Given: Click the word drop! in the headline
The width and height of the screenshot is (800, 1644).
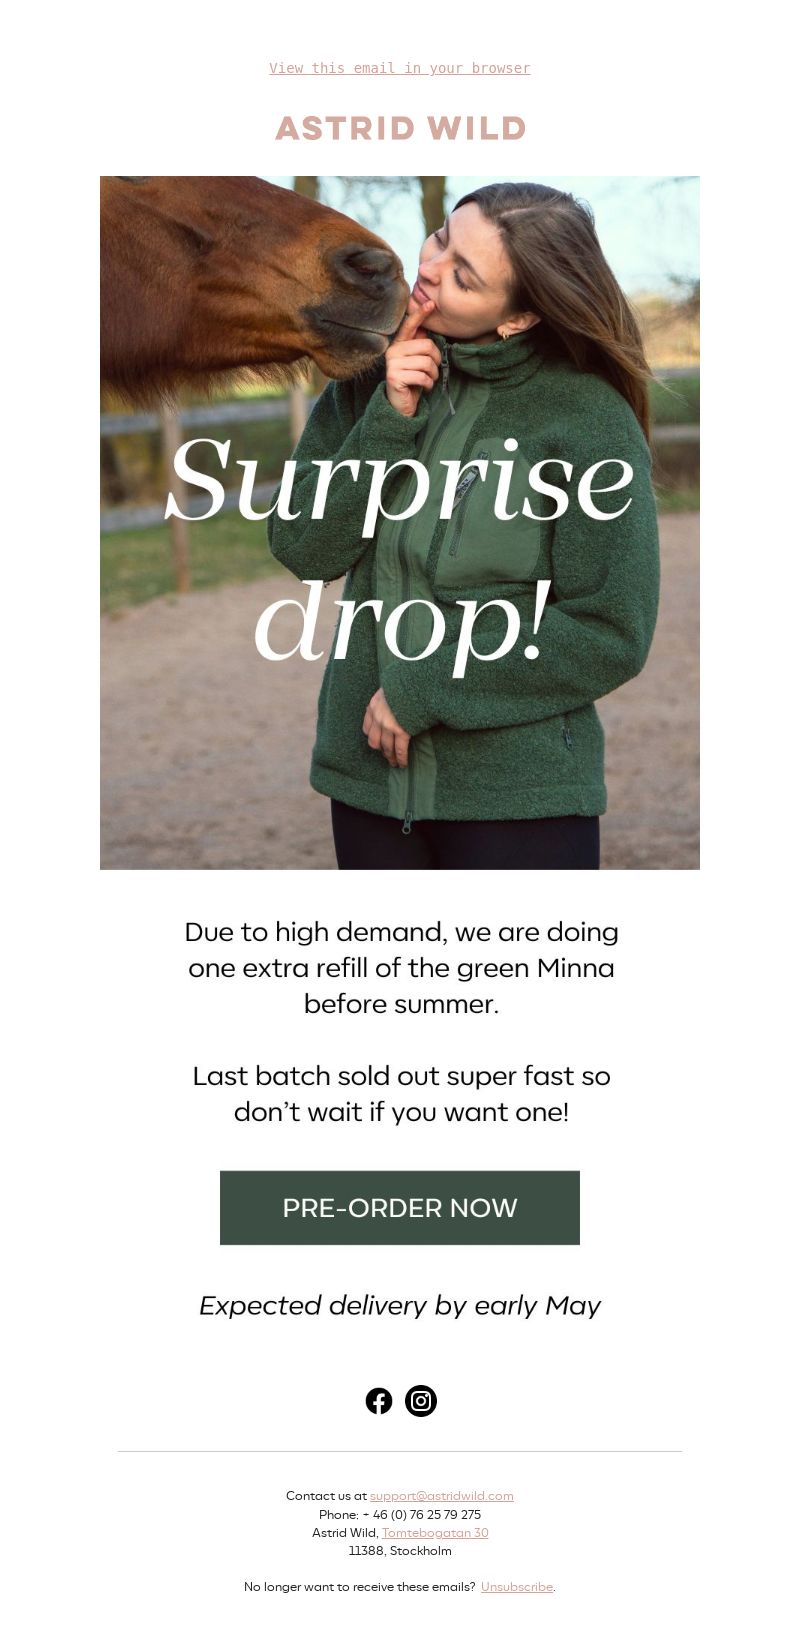Looking at the screenshot, I should tap(402, 620).
